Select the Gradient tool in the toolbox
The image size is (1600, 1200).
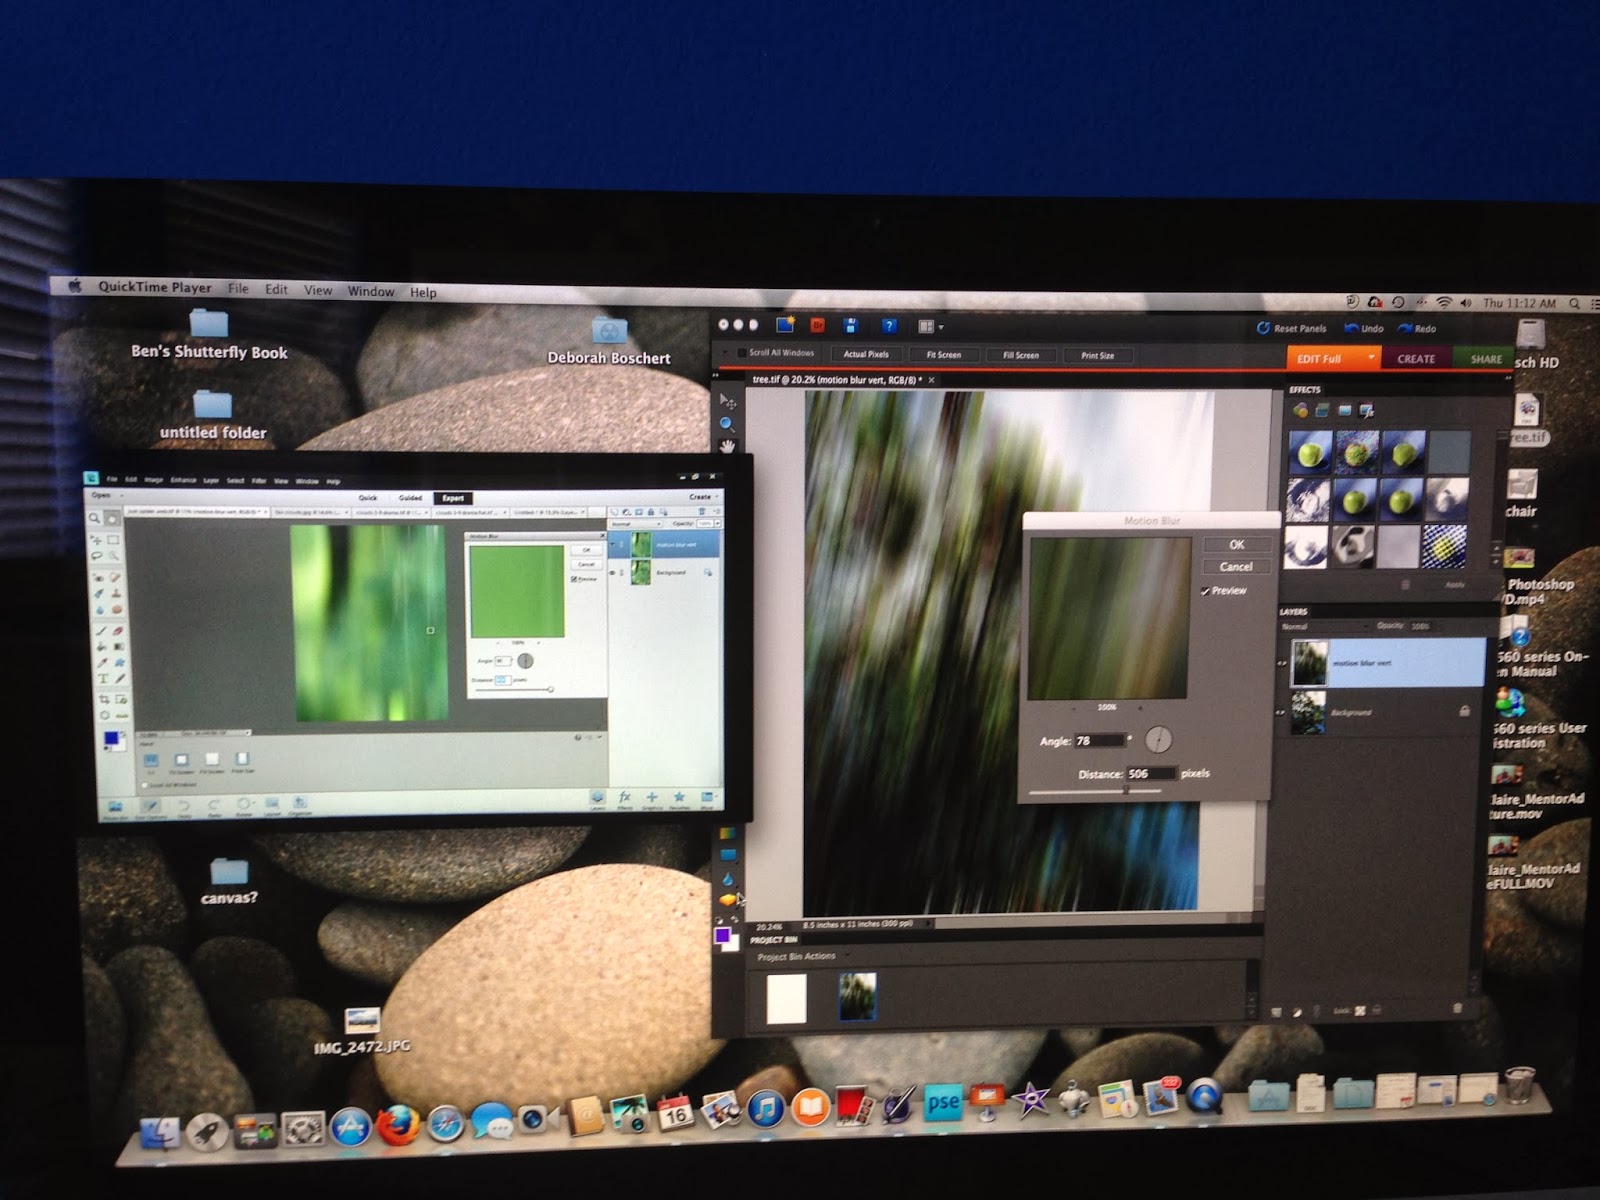click(x=728, y=832)
